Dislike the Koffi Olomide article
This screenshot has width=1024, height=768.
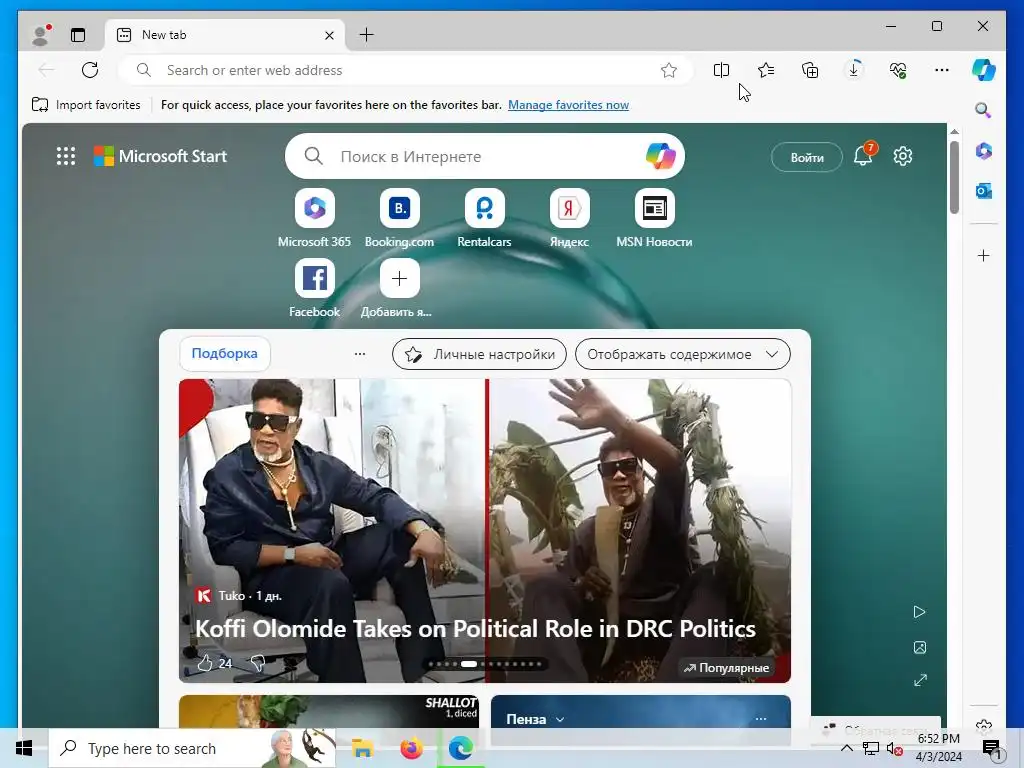click(258, 663)
